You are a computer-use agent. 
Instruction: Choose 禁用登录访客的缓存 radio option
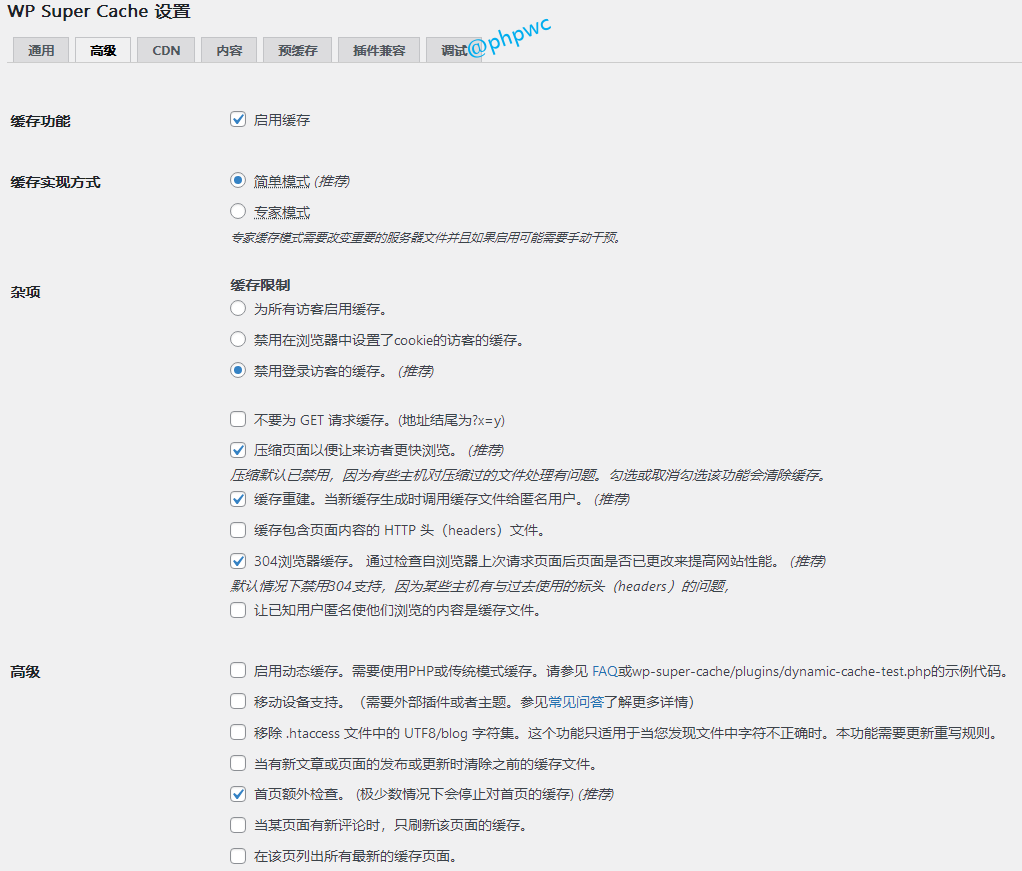click(238, 370)
